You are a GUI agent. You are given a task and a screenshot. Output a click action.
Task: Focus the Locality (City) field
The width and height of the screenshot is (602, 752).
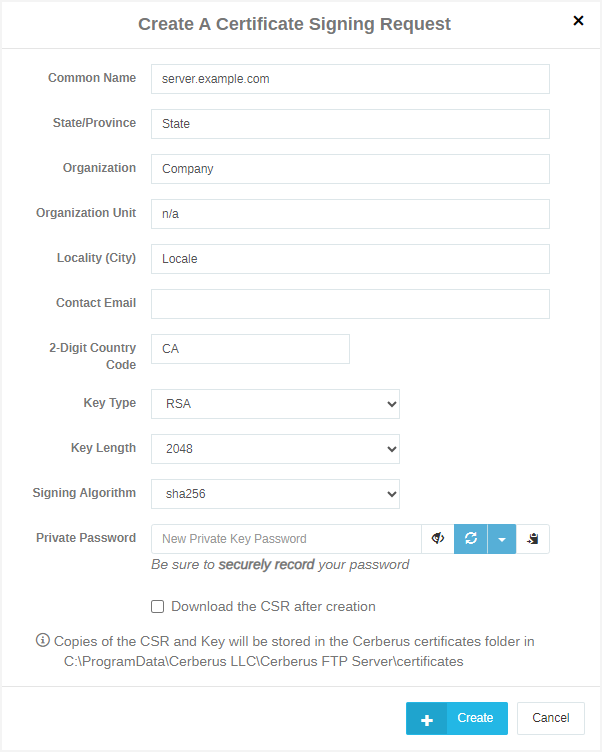point(350,259)
